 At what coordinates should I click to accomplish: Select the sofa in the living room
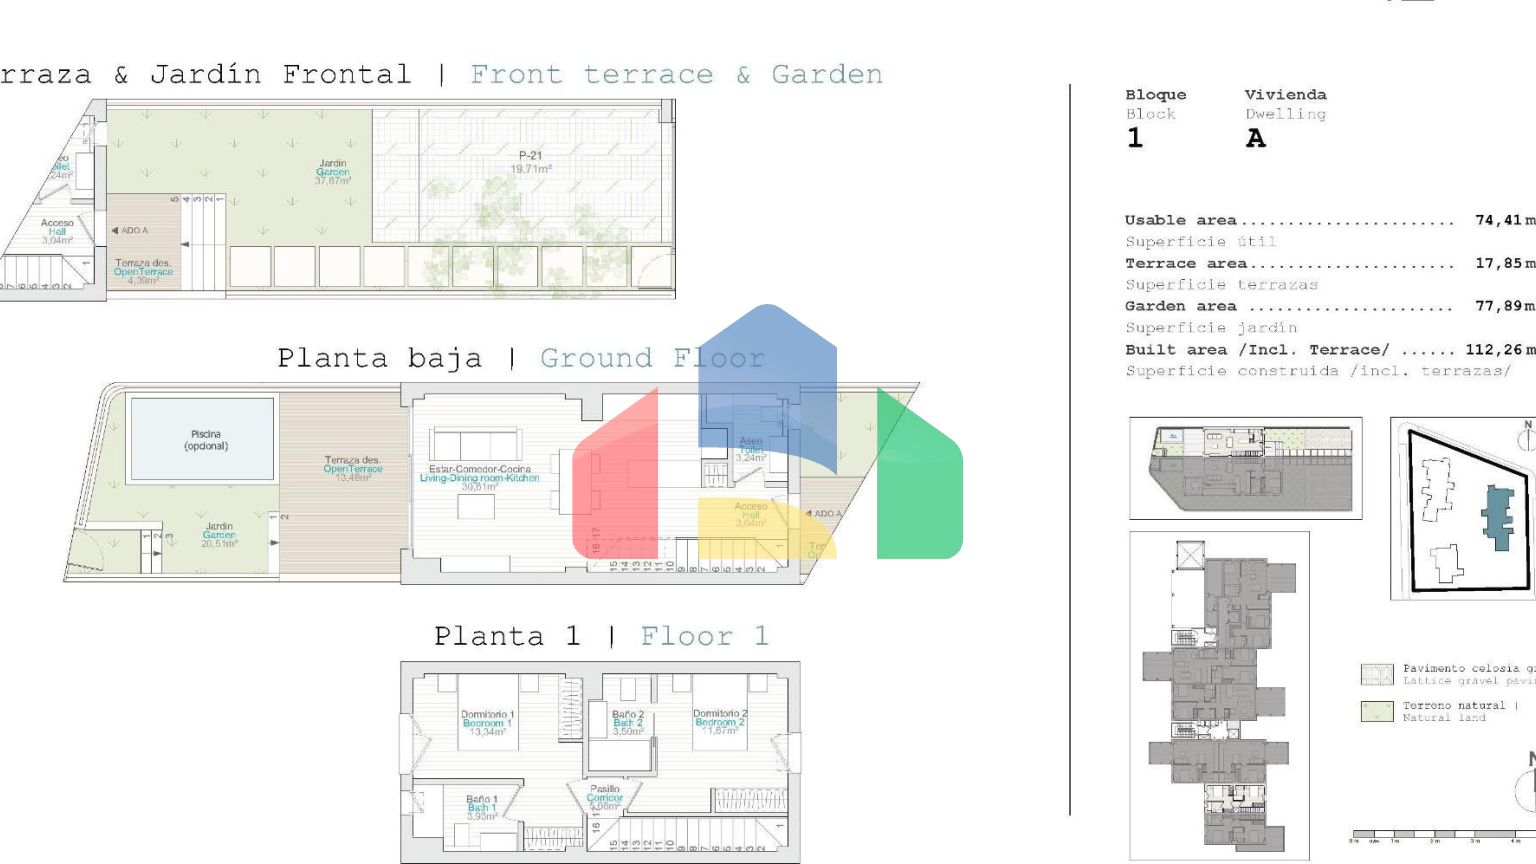pos(475,444)
